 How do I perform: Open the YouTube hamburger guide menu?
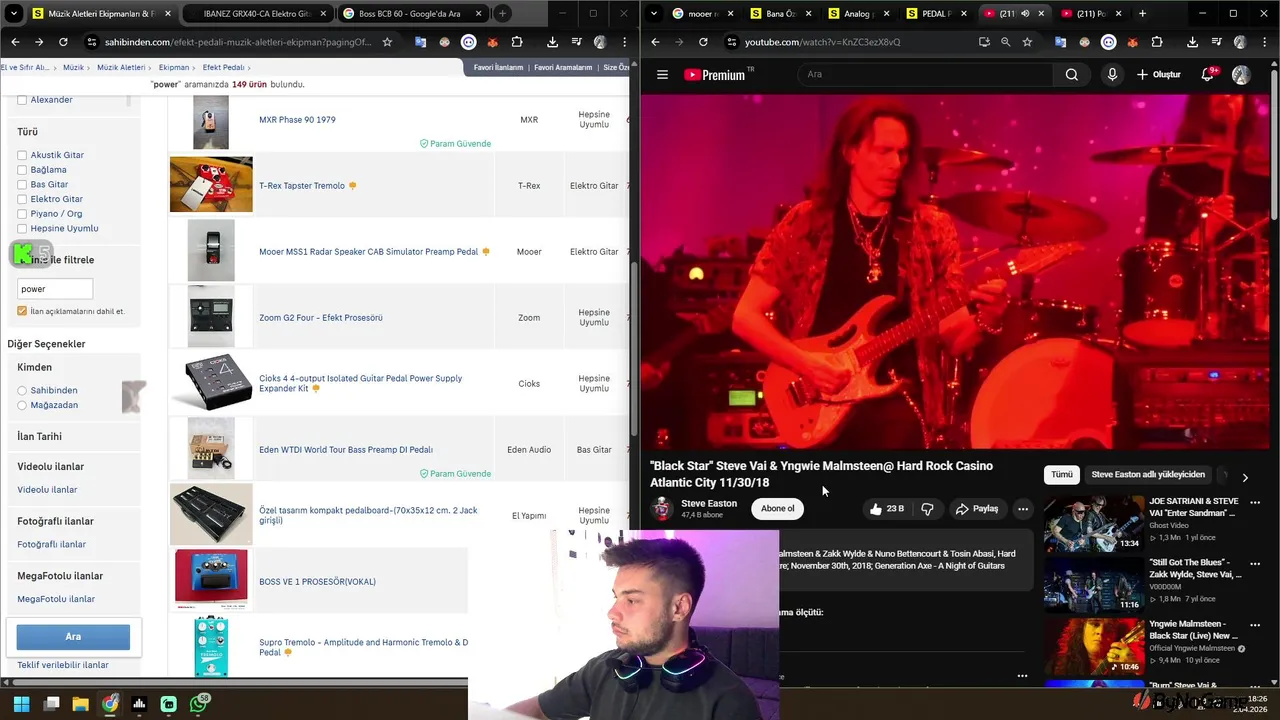point(662,75)
